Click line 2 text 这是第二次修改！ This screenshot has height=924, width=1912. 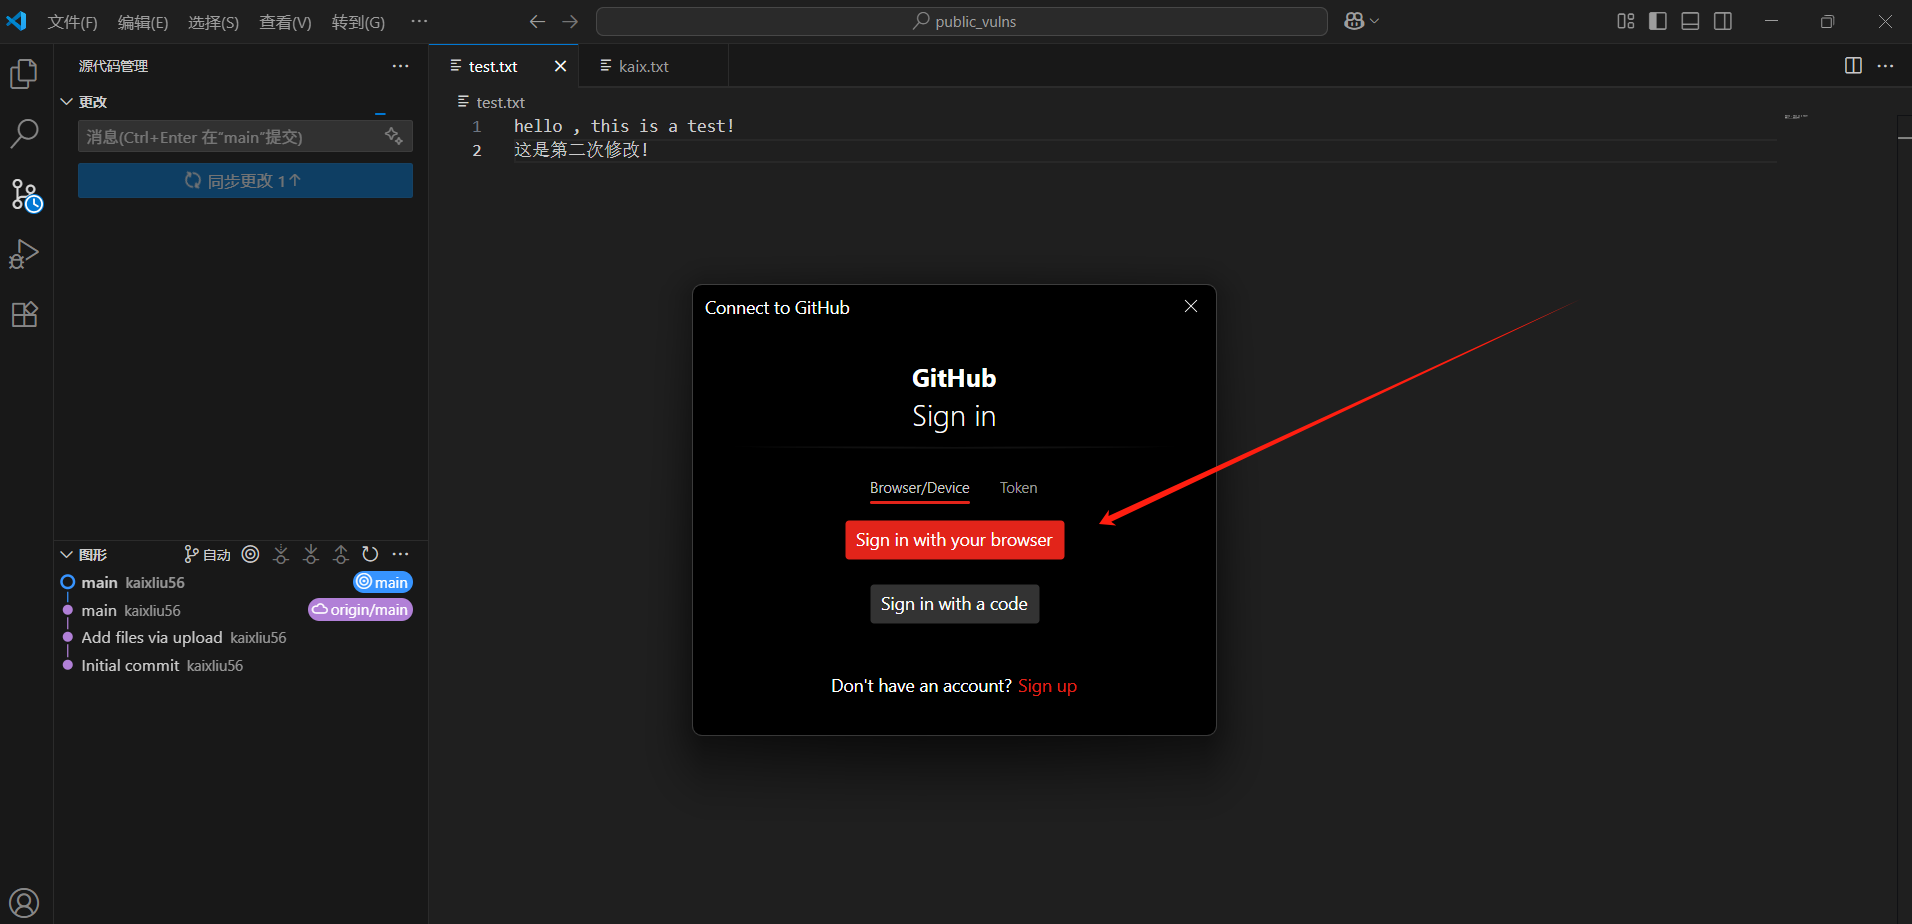pos(581,150)
